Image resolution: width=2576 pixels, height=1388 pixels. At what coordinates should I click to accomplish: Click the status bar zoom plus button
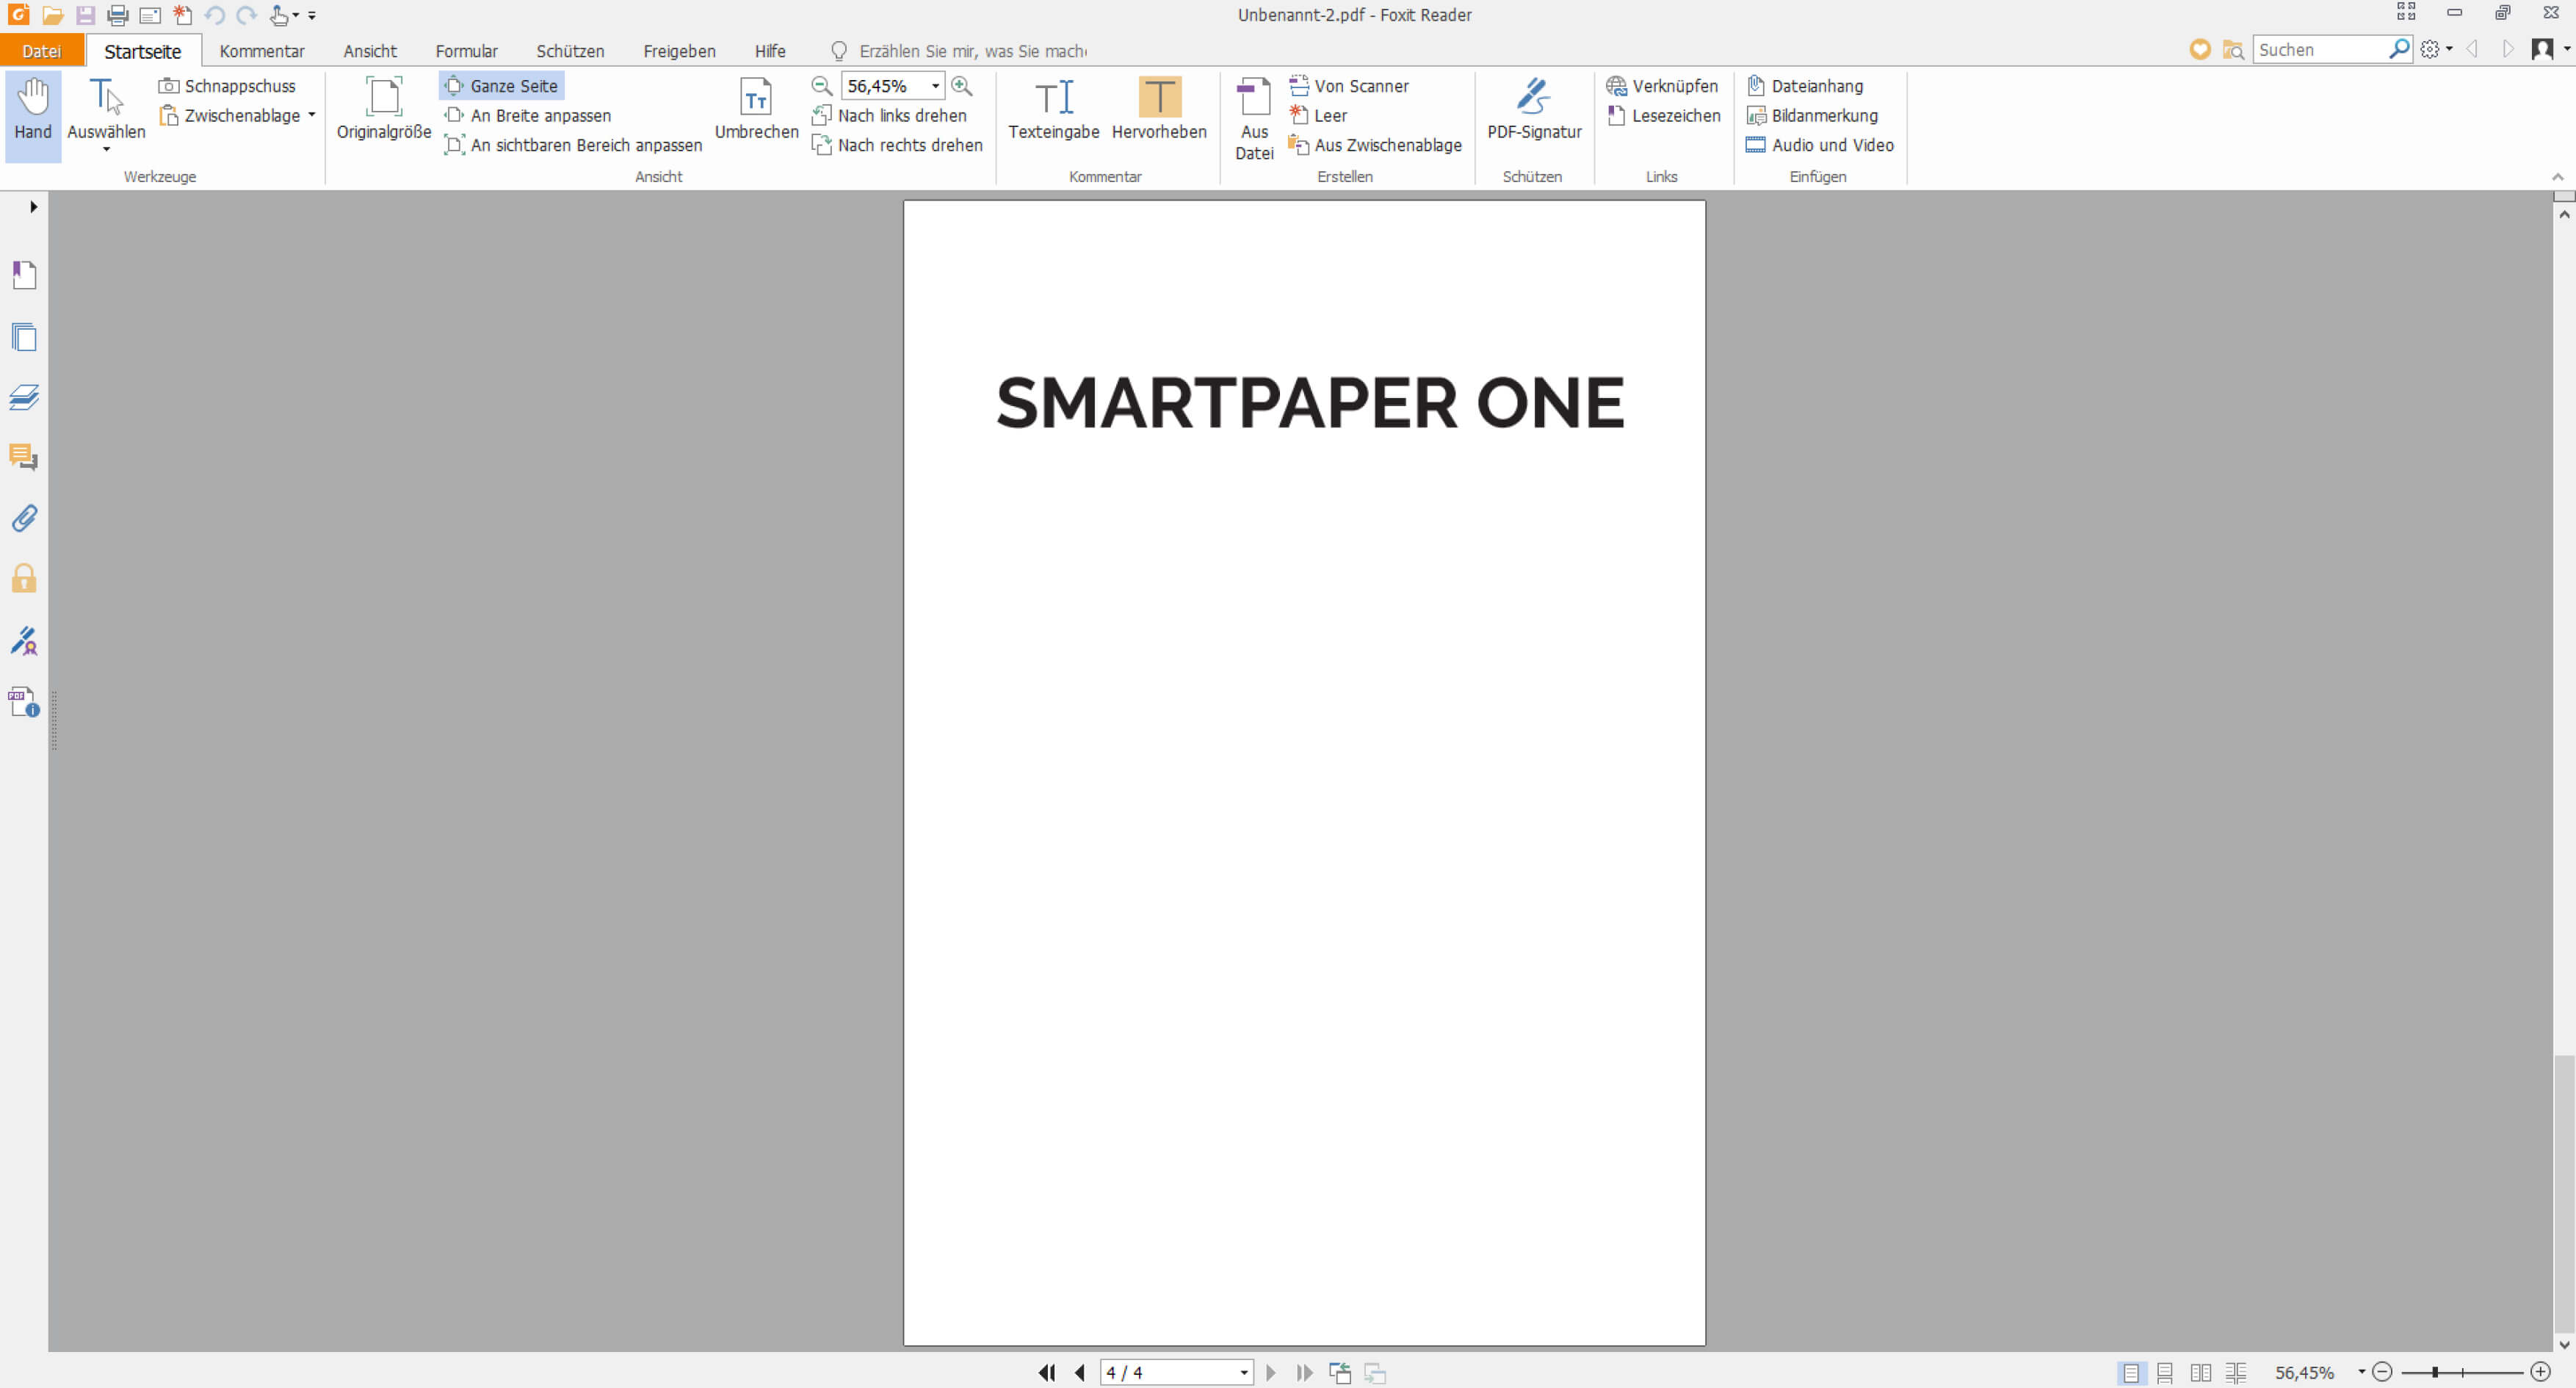(x=2540, y=1372)
